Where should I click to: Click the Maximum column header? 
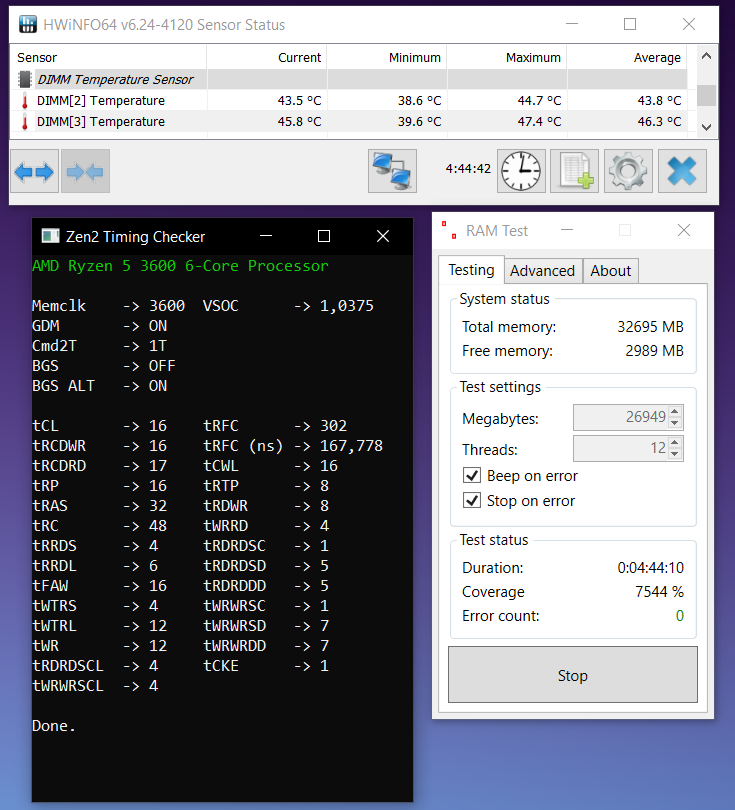click(x=507, y=57)
